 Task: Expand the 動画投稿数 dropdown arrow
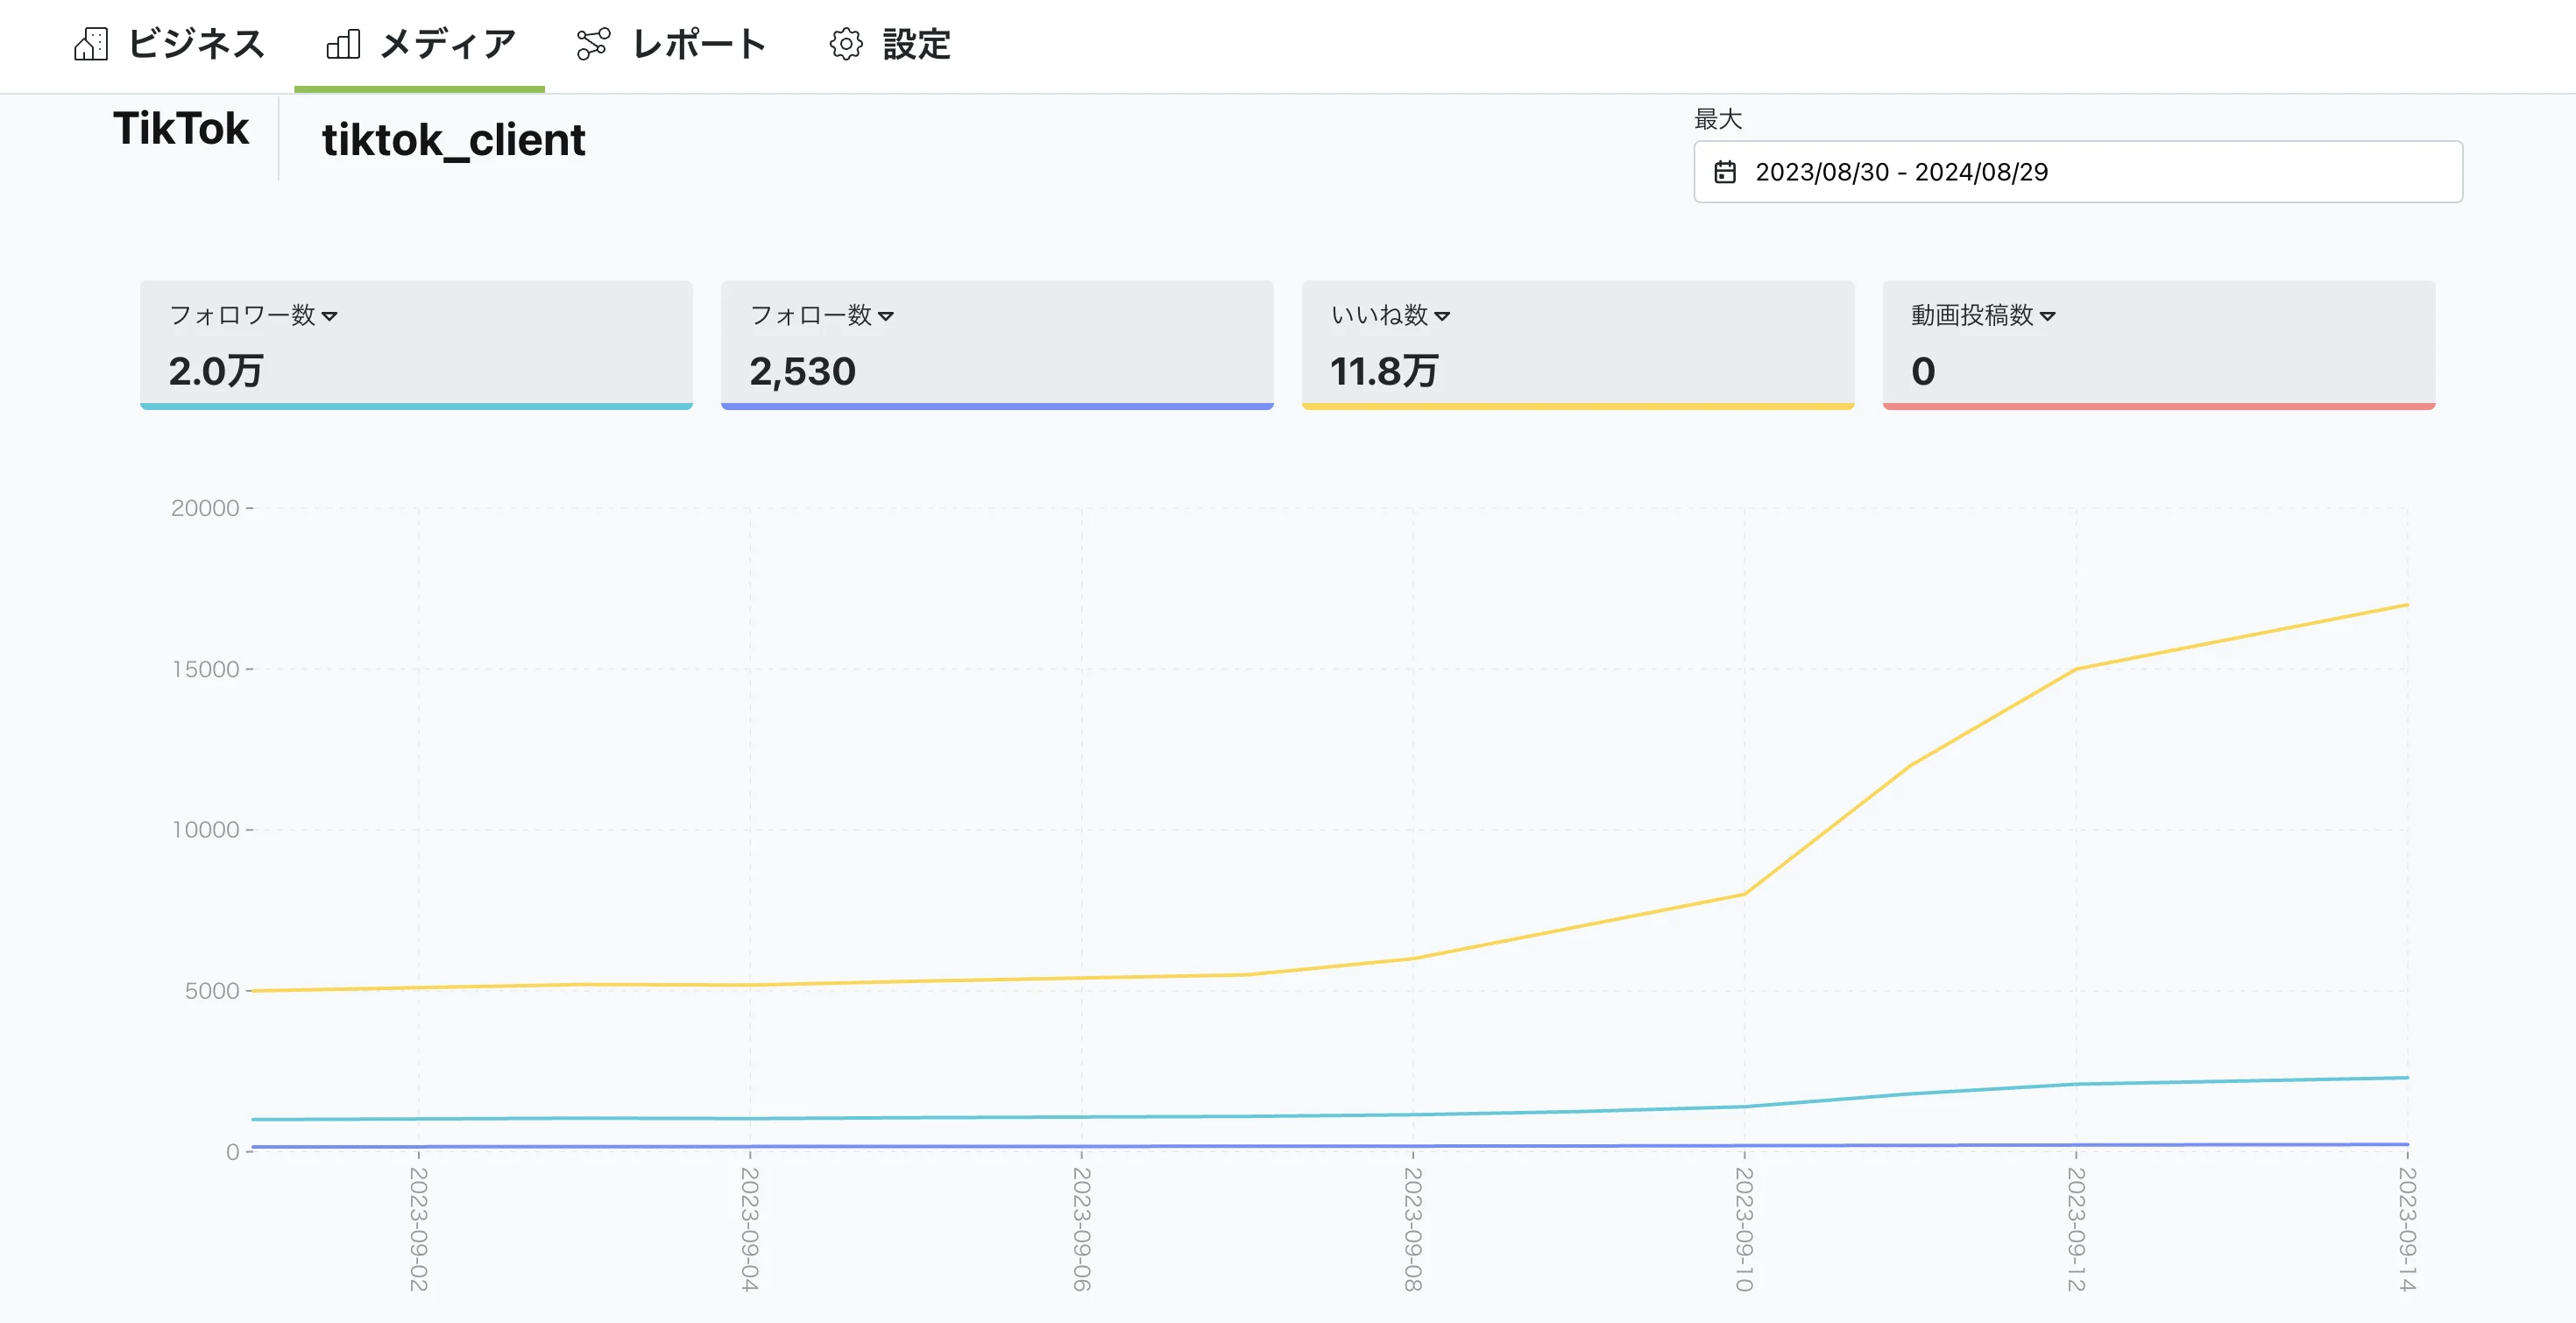coord(2047,316)
